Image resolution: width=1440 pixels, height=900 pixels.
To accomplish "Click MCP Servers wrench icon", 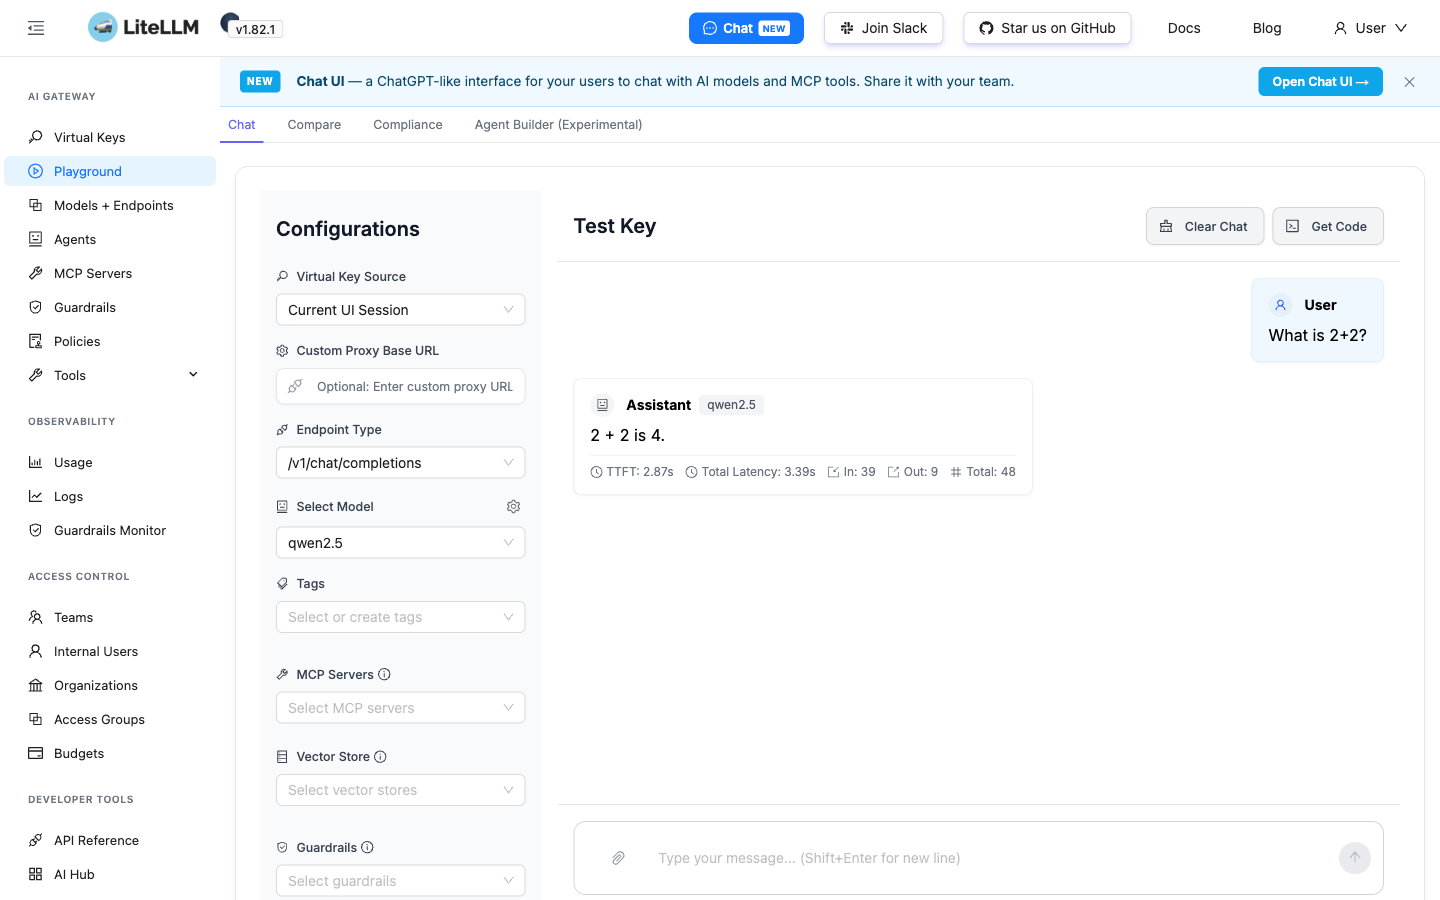I will click(36, 273).
